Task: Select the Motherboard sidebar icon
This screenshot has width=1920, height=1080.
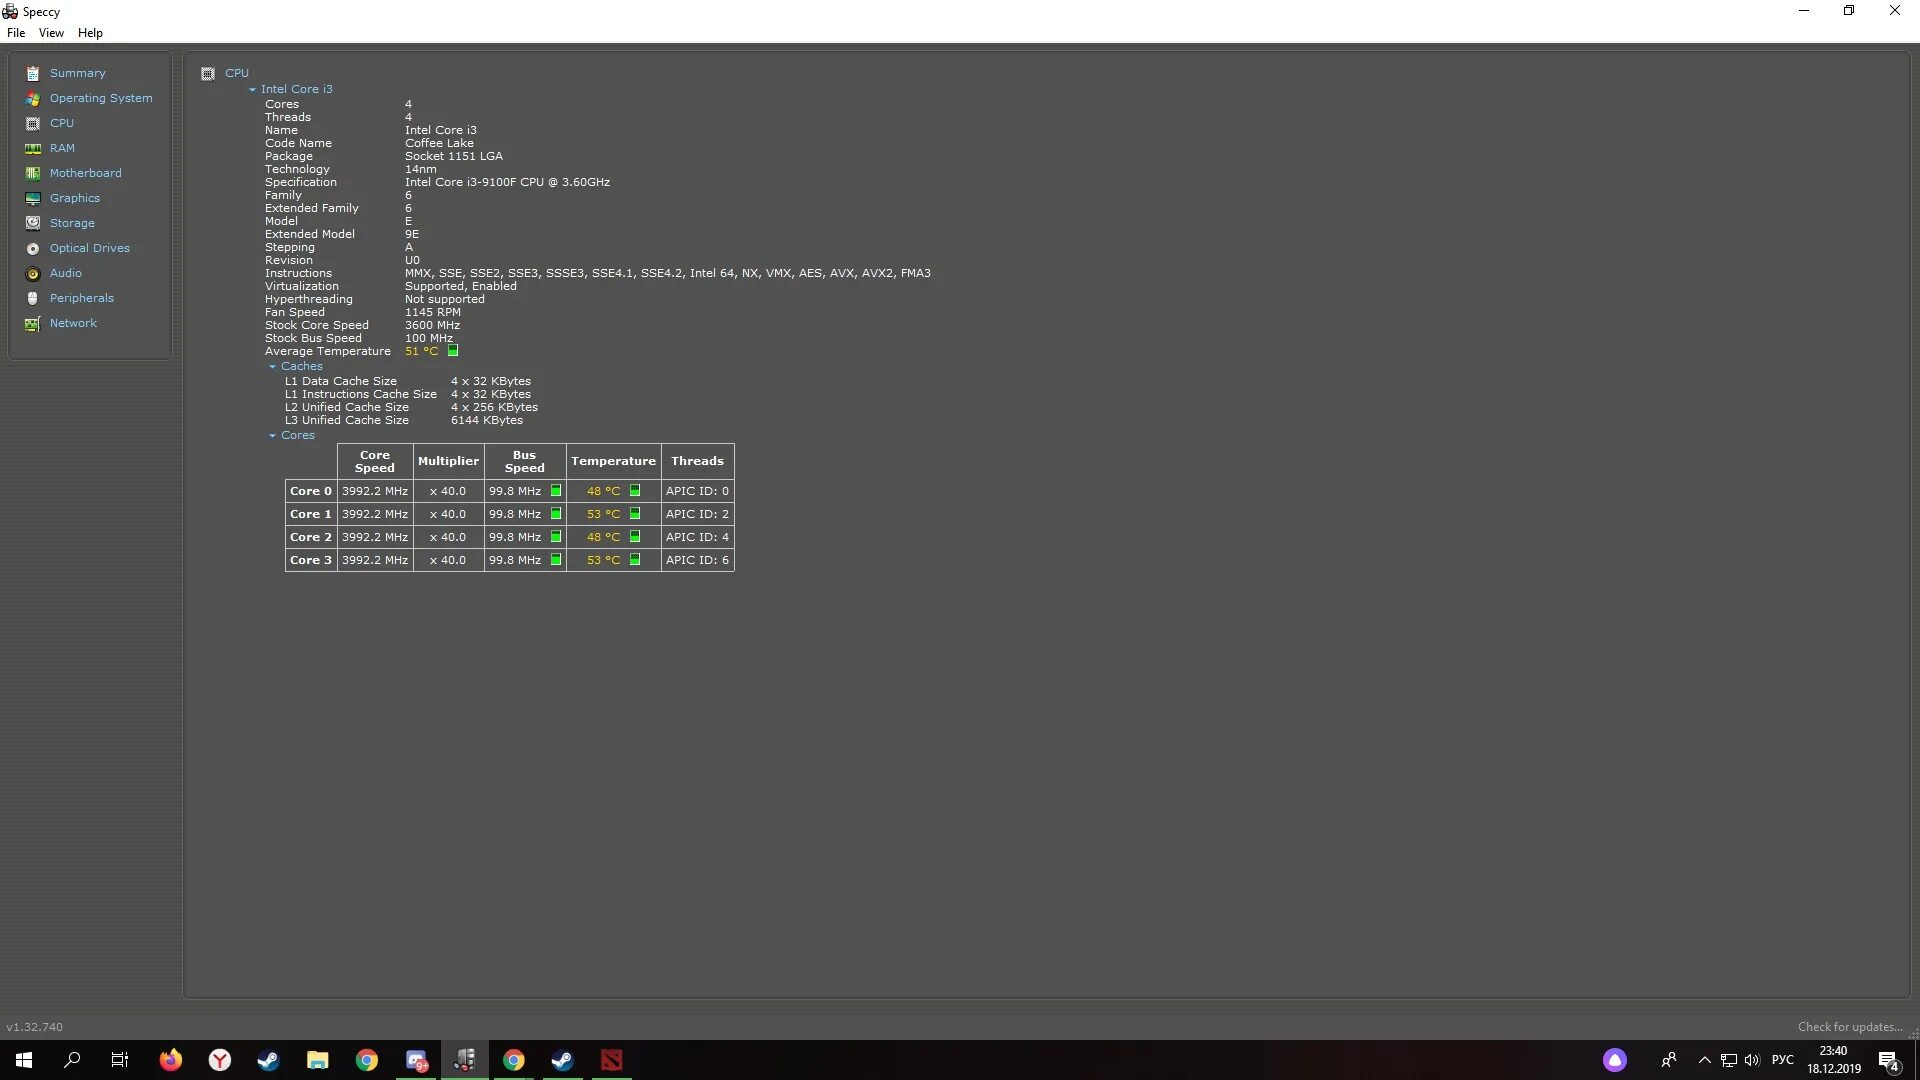Action: point(33,174)
